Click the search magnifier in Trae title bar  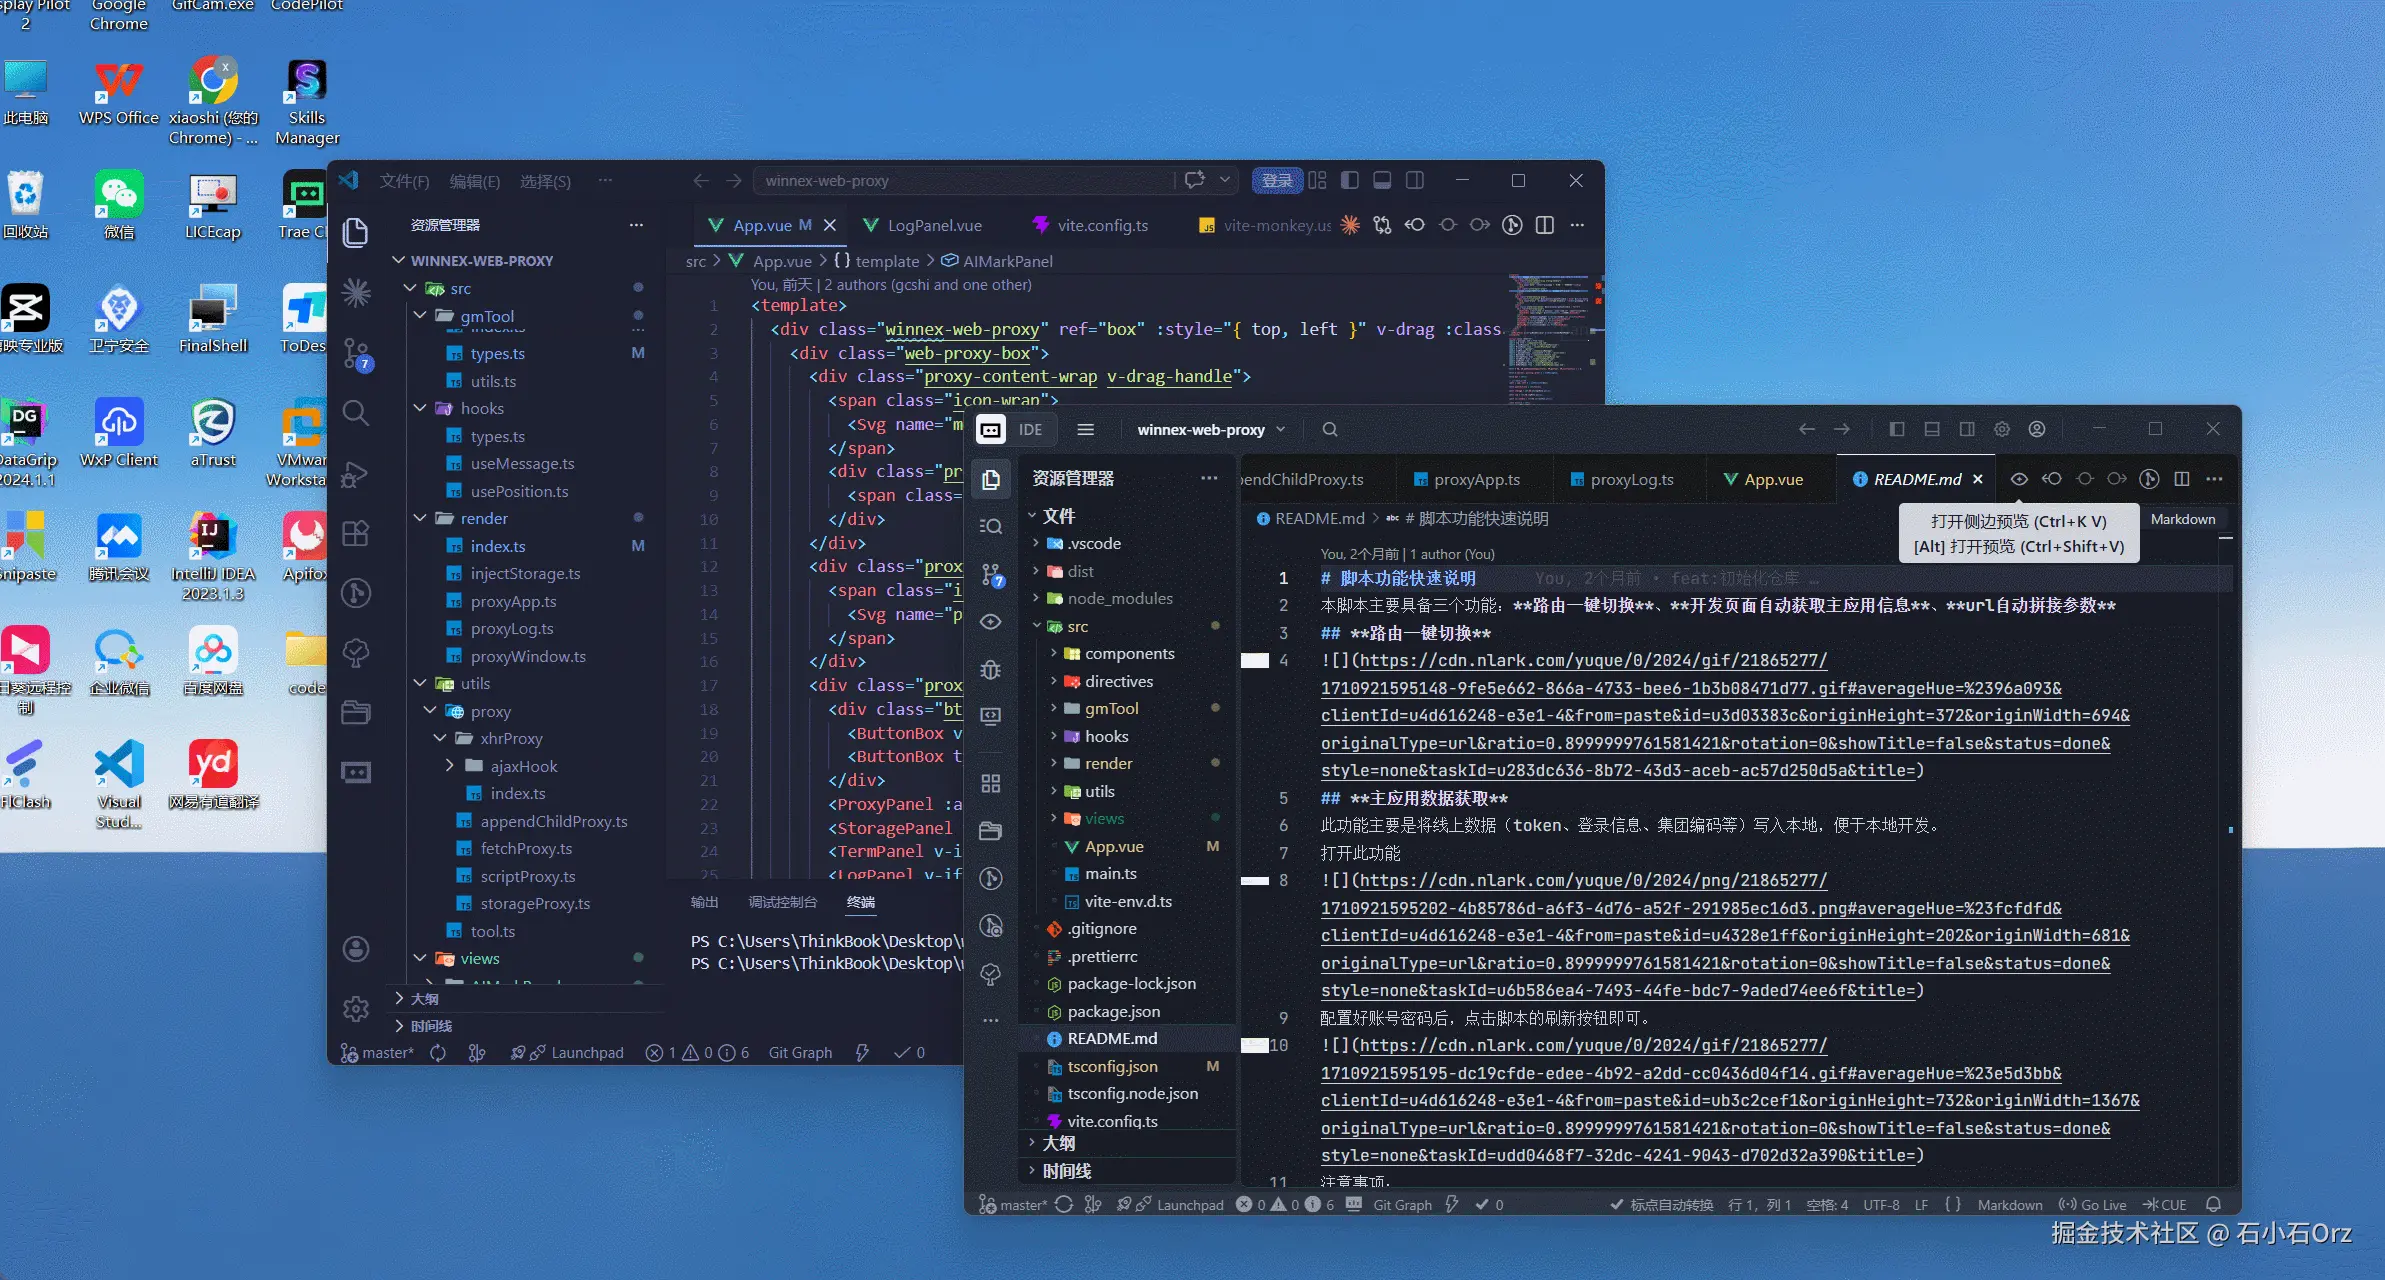pos(1330,429)
